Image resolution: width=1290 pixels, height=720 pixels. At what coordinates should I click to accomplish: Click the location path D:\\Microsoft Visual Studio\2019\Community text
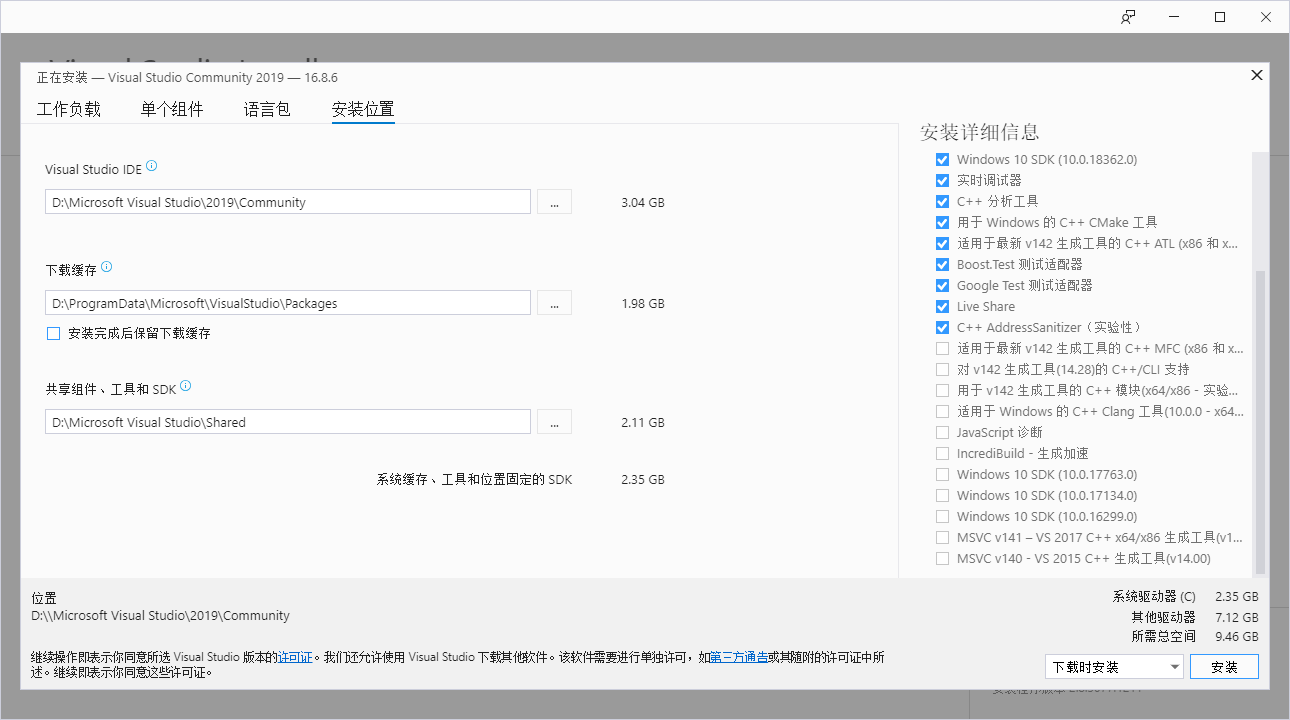[x=160, y=616]
